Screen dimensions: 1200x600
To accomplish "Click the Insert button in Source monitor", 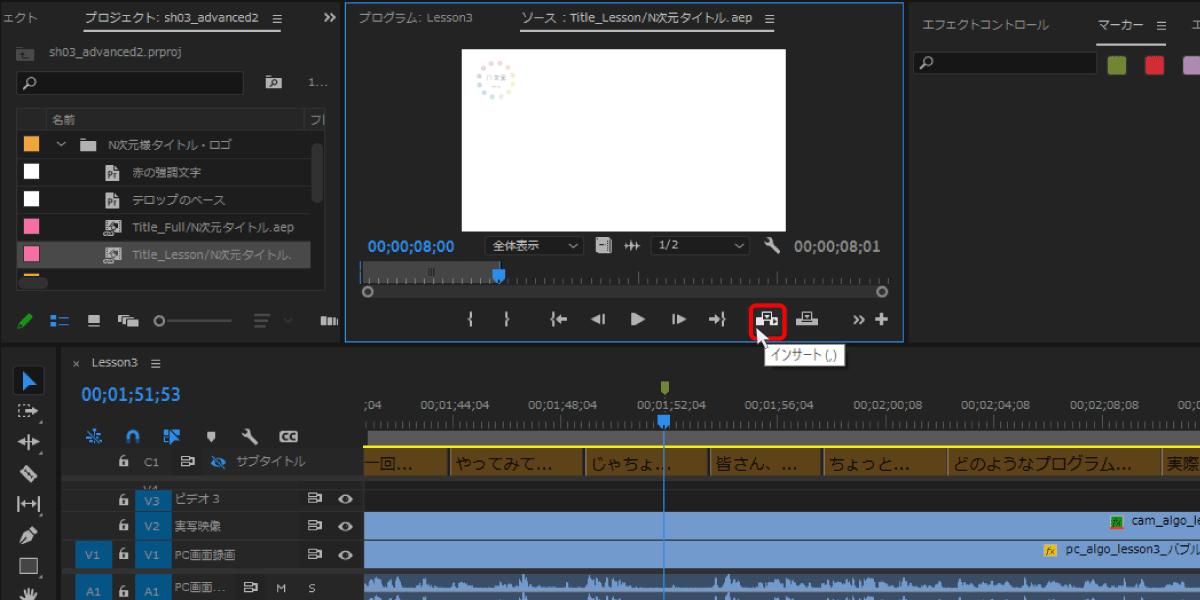I will click(x=767, y=319).
